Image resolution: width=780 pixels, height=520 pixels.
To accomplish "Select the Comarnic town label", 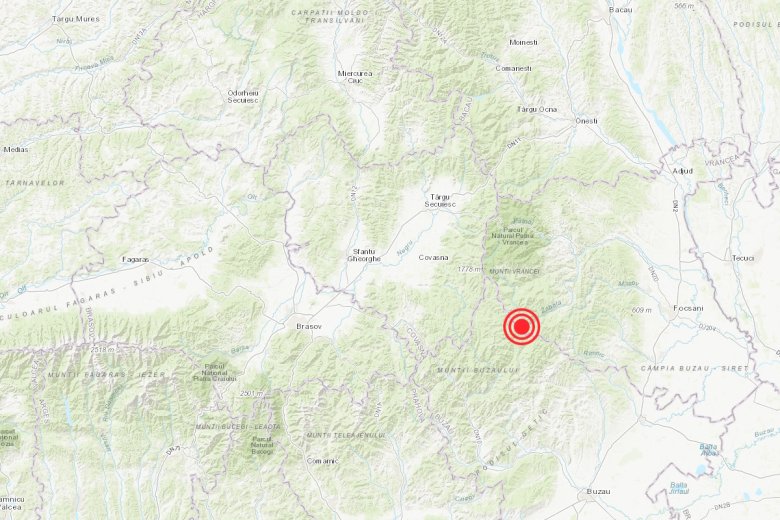I will click(x=322, y=461).
